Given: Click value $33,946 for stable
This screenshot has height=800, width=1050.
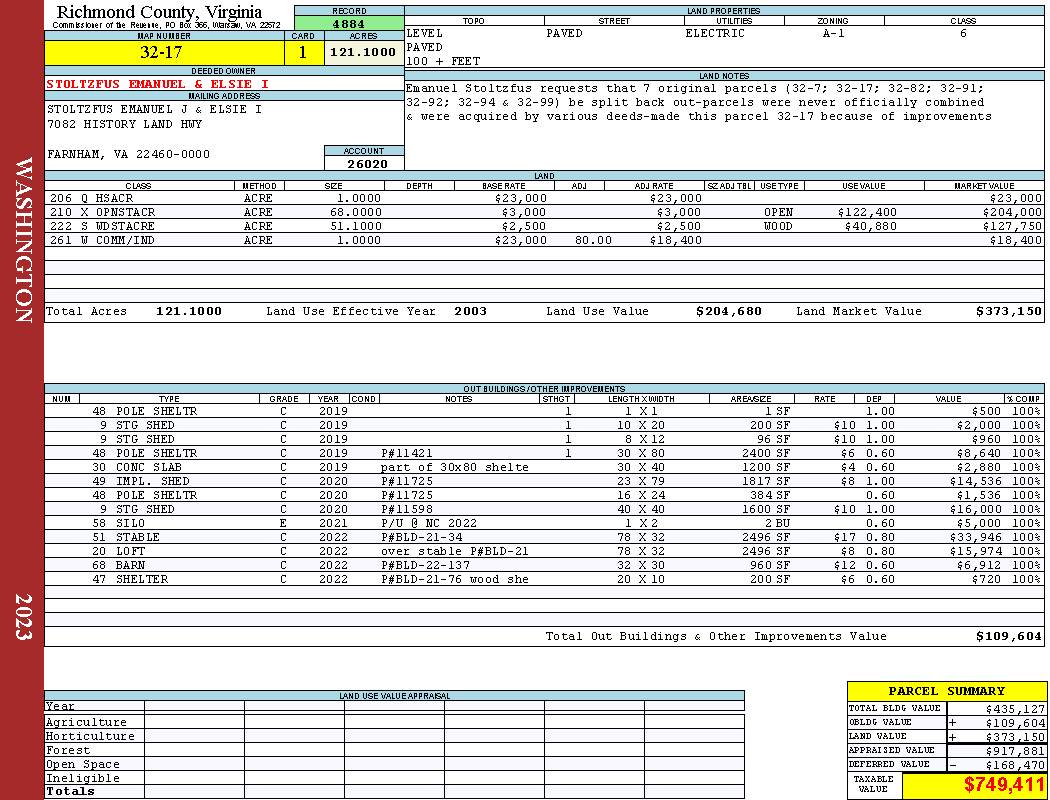Looking at the screenshot, I should [x=976, y=537].
